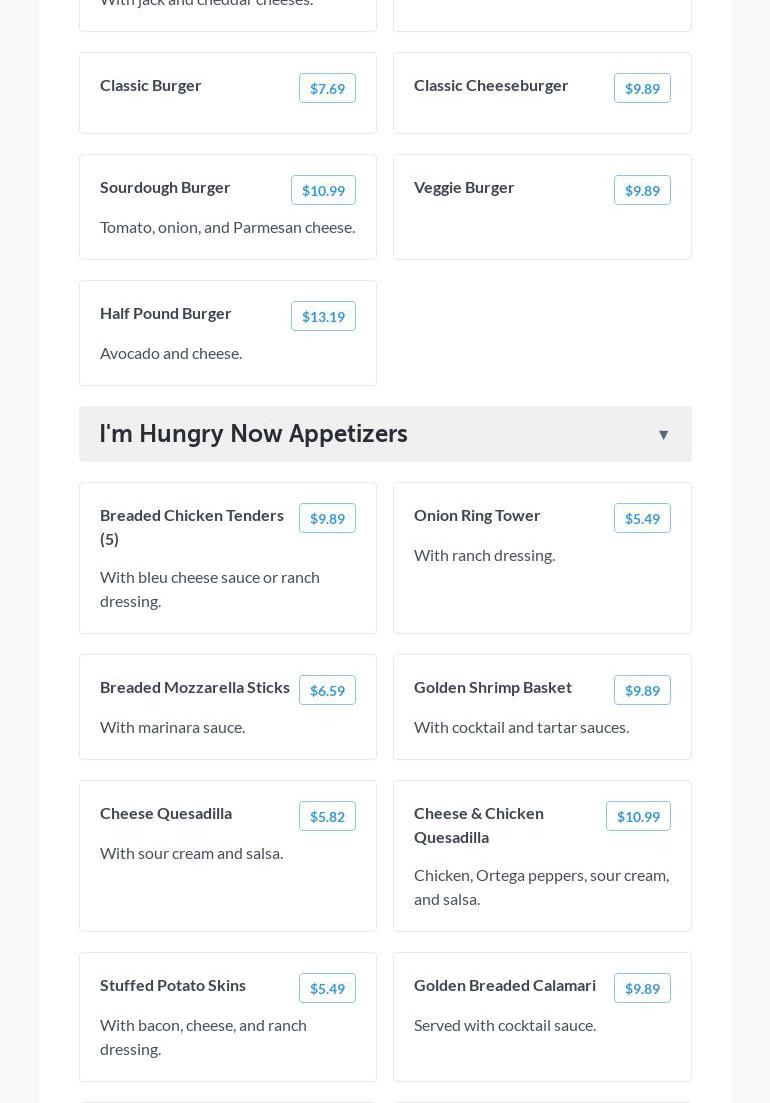
Task: Click the Classic Cheeseburger $9.89 price button
Action: tap(642, 88)
